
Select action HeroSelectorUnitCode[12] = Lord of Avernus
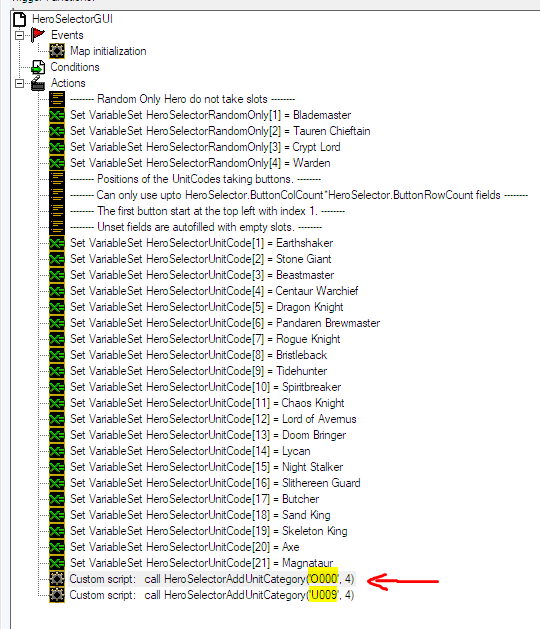click(213, 419)
